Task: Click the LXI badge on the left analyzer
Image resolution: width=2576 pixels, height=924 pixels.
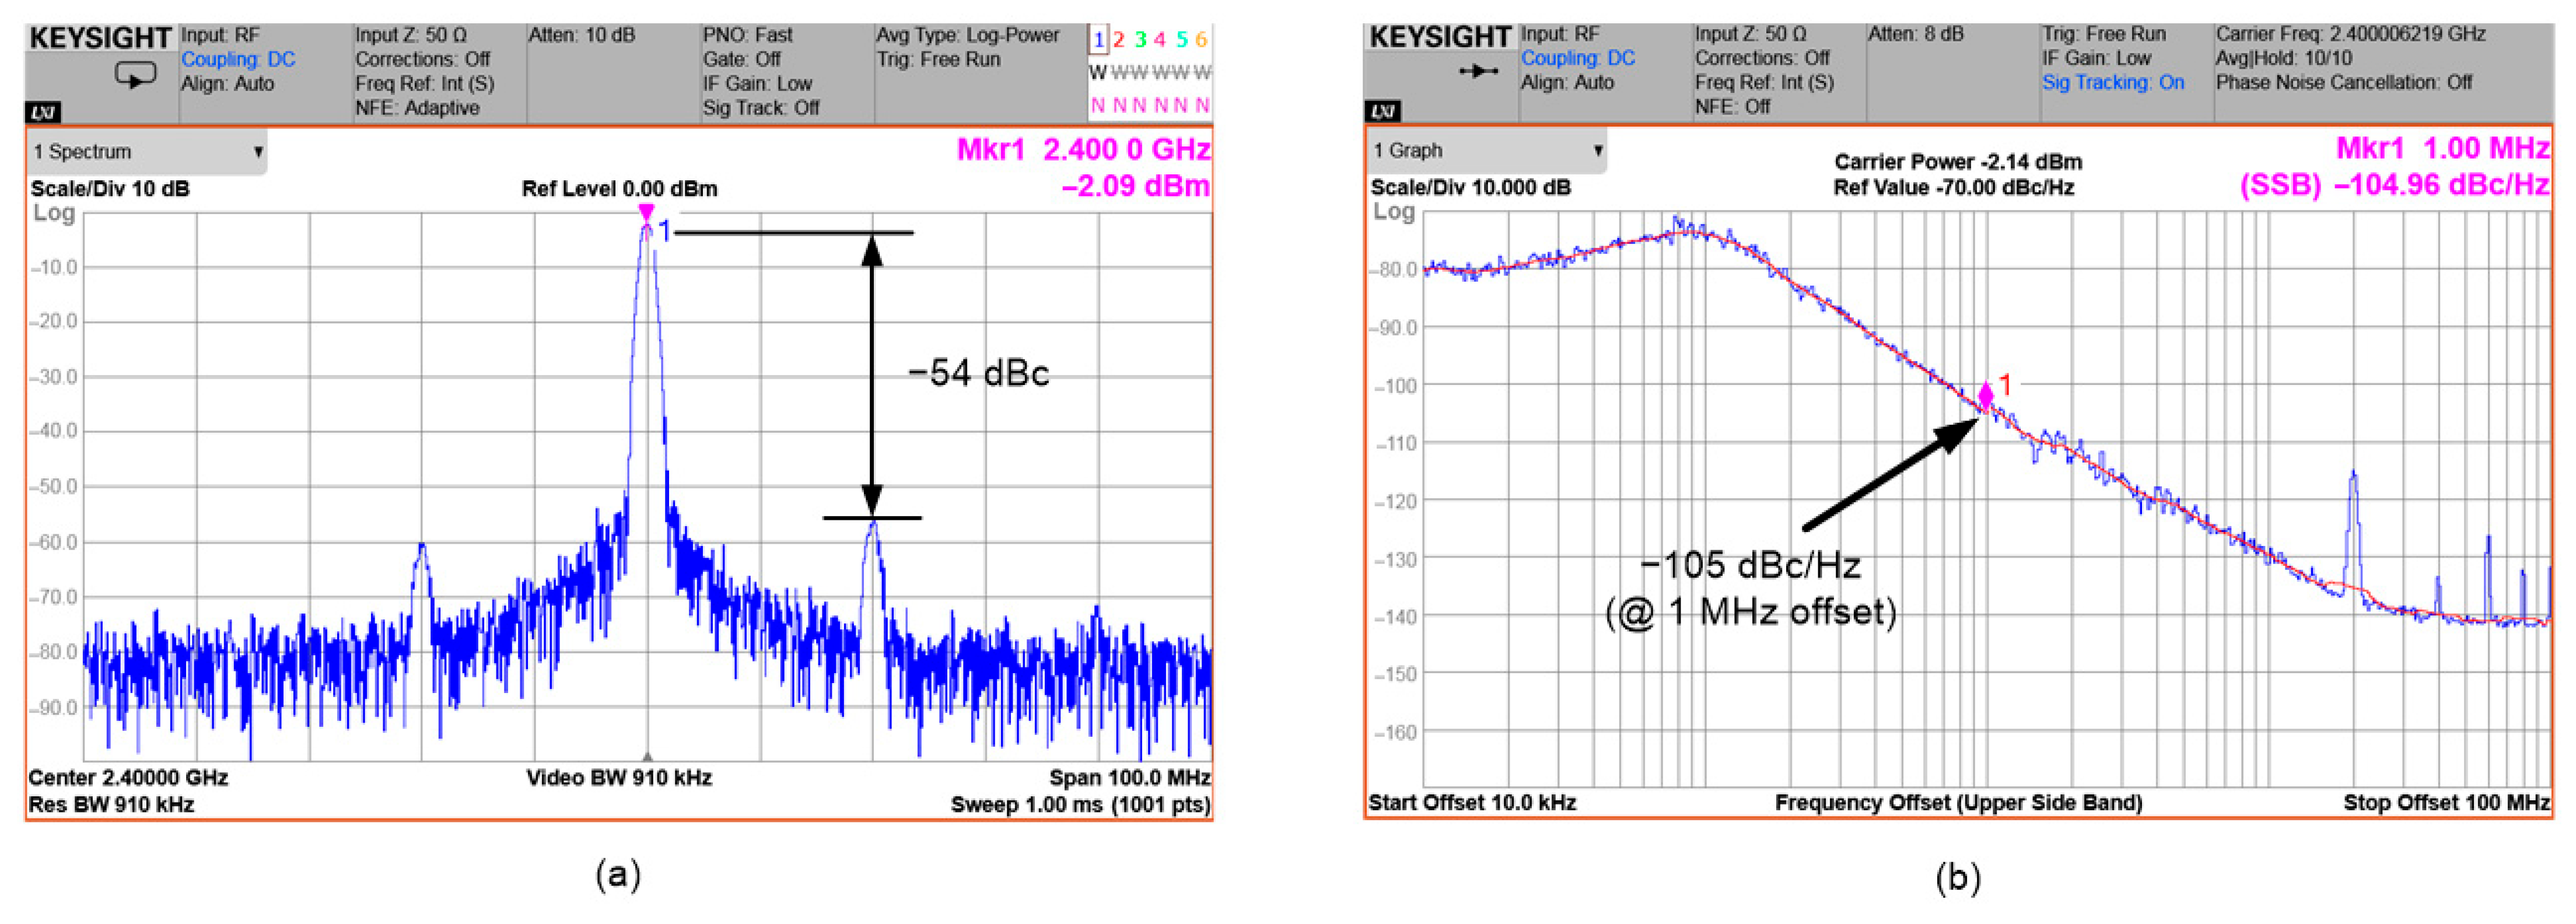Action: (x=42, y=112)
